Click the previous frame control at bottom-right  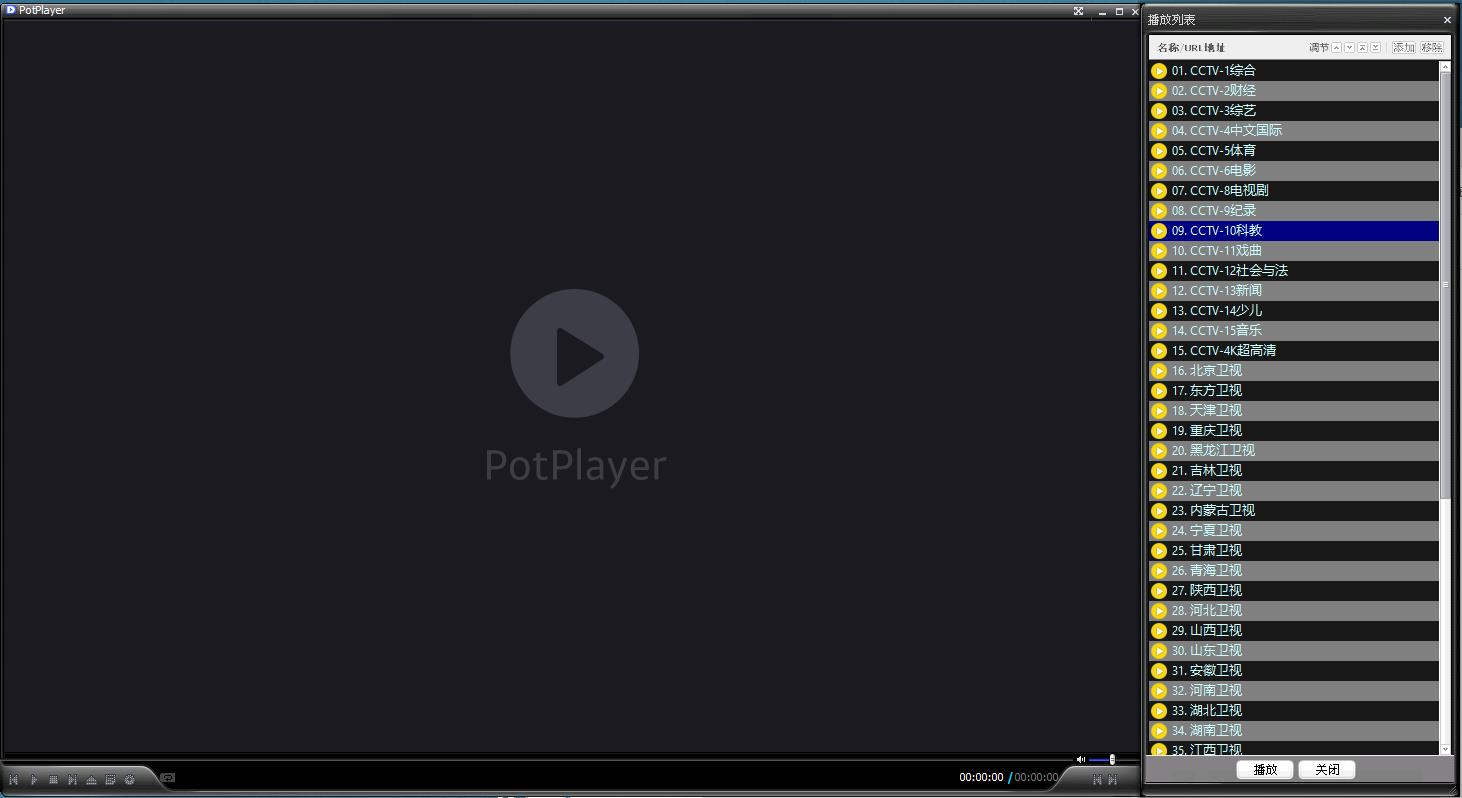(x=1097, y=779)
